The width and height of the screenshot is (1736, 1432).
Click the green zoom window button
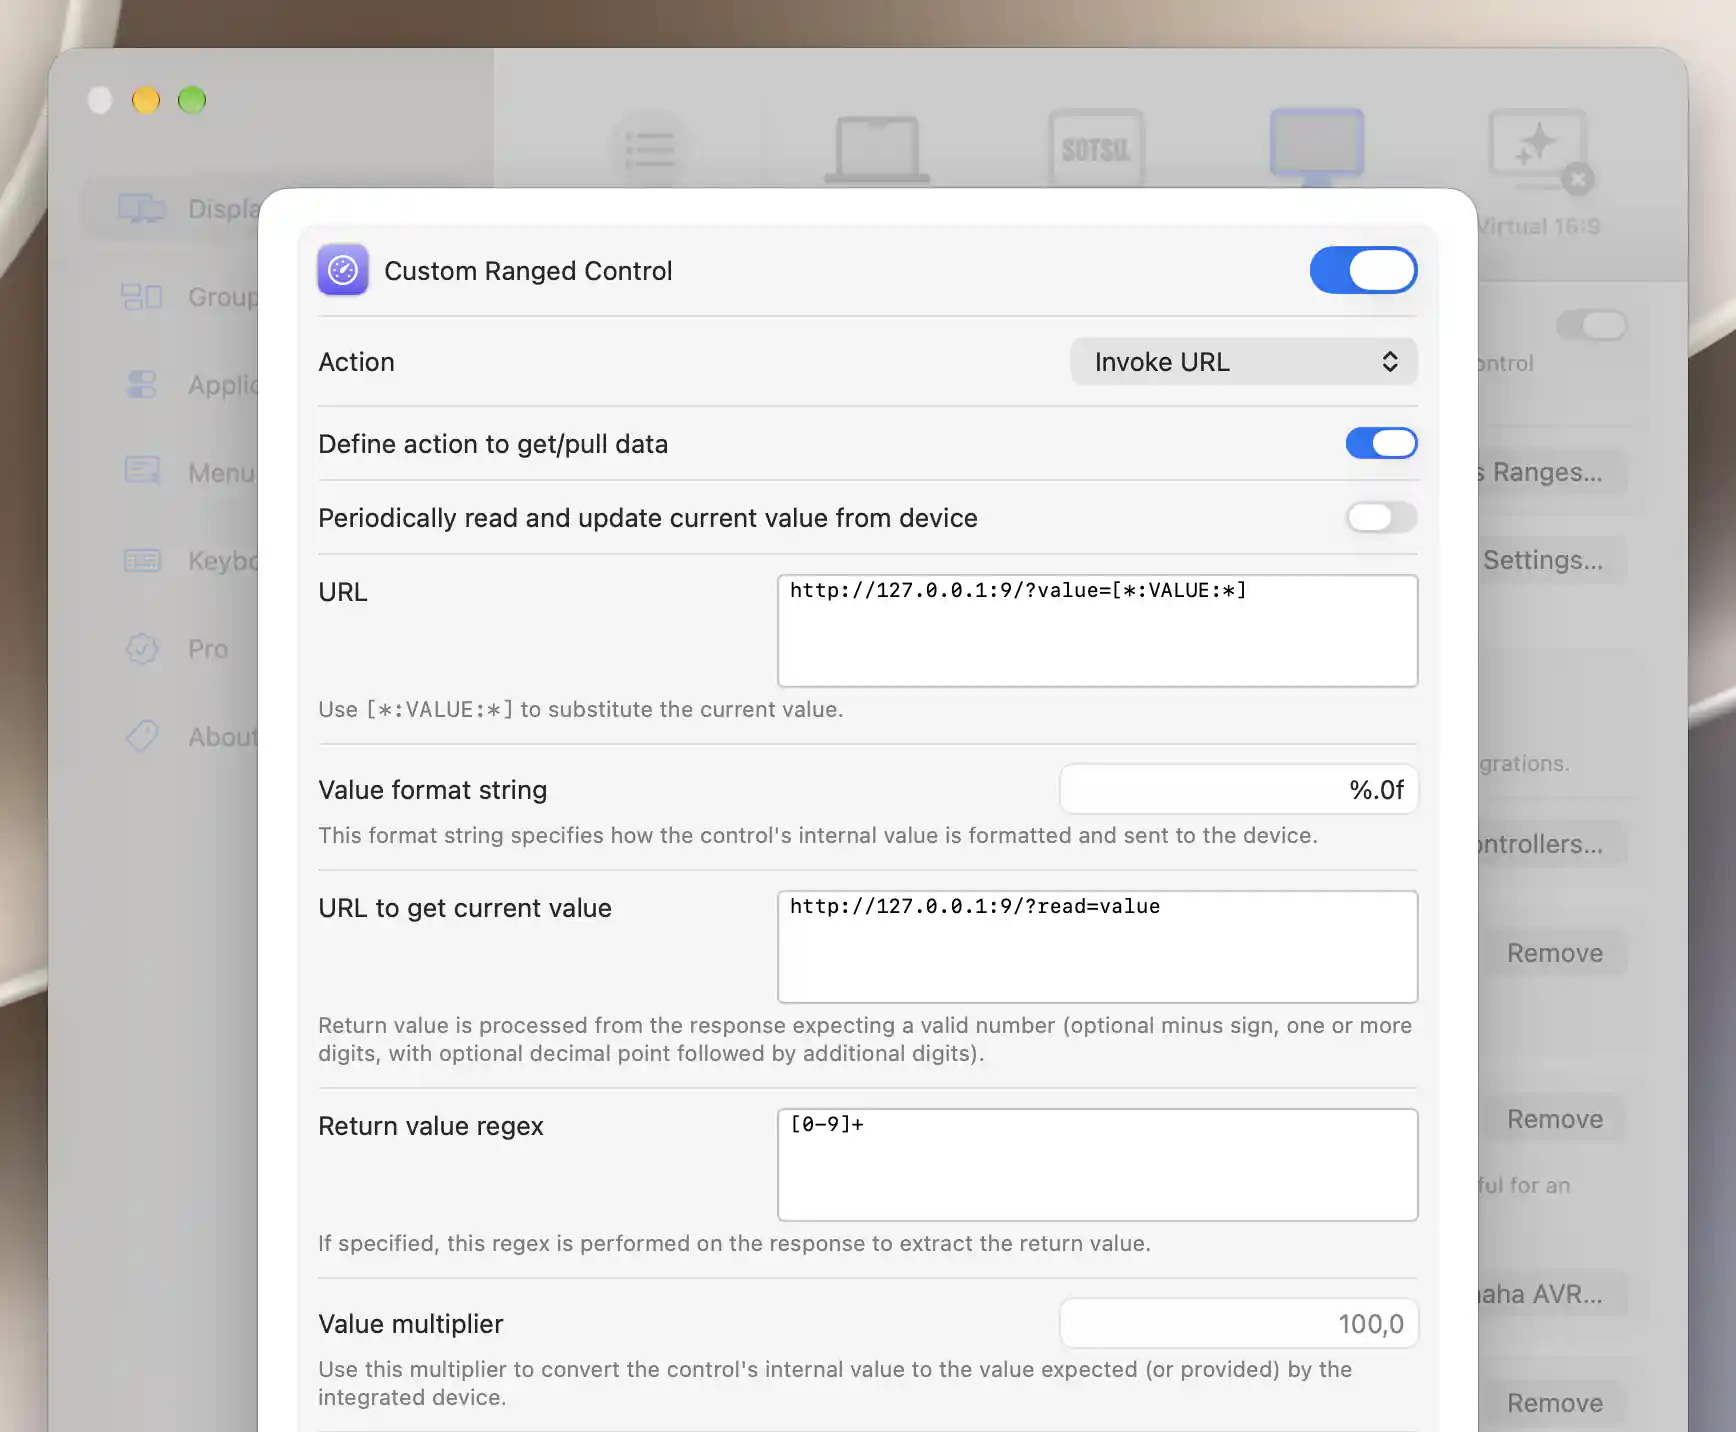192,100
